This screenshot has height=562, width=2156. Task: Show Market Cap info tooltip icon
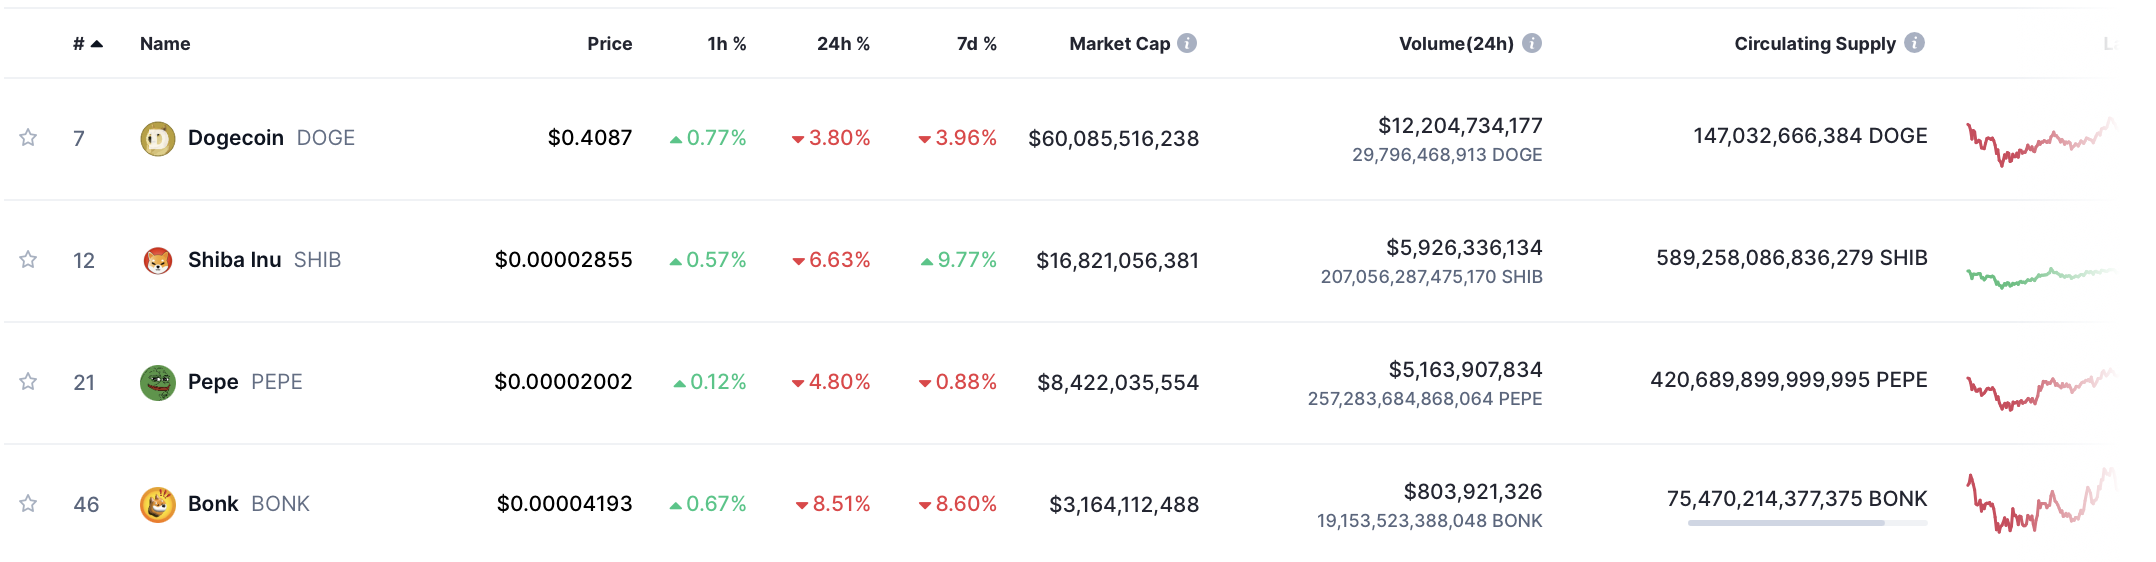pyautogui.click(x=1187, y=43)
